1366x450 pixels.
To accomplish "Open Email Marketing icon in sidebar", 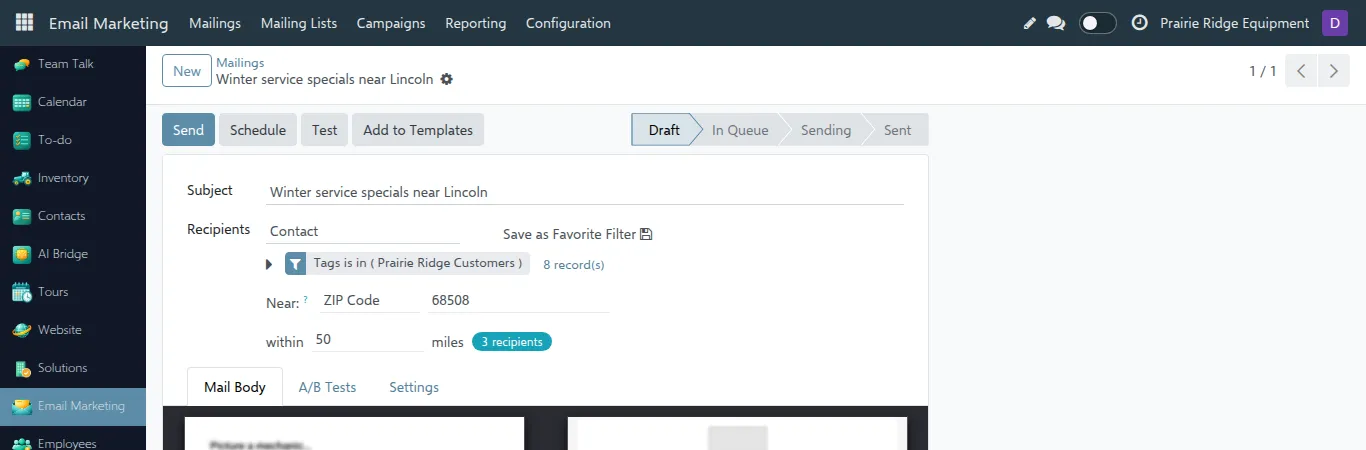I will coord(21,406).
